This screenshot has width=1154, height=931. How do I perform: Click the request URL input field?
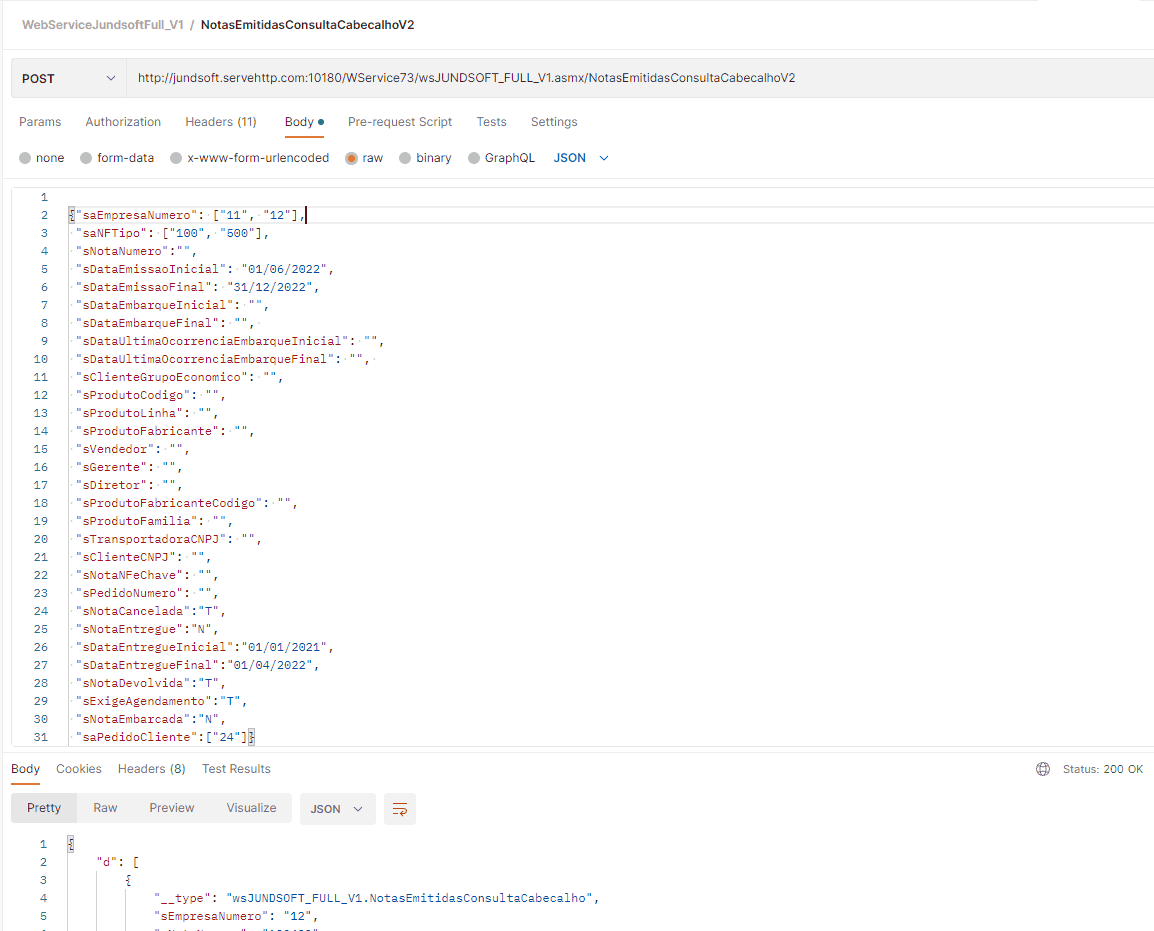[x=640, y=78]
